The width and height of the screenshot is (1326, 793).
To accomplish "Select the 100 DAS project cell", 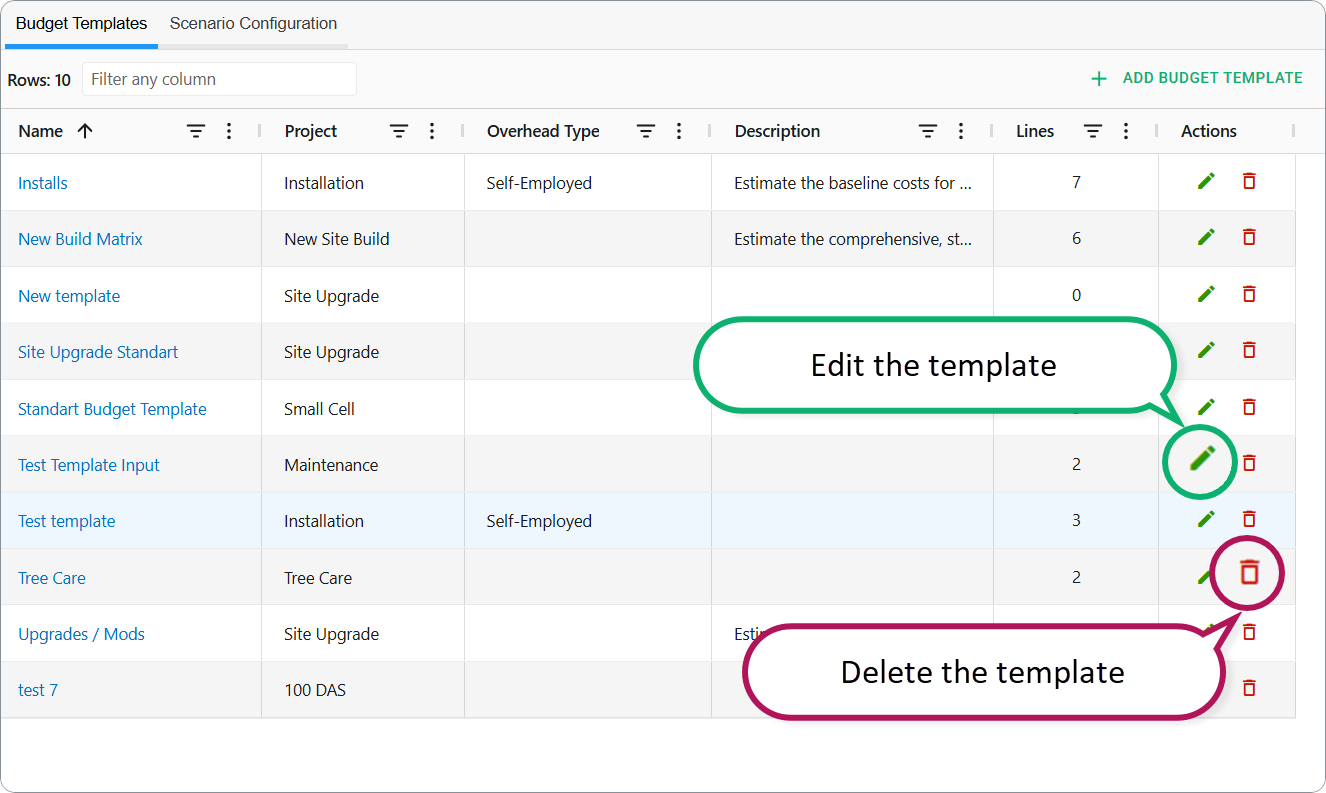I will pyautogui.click(x=363, y=690).
